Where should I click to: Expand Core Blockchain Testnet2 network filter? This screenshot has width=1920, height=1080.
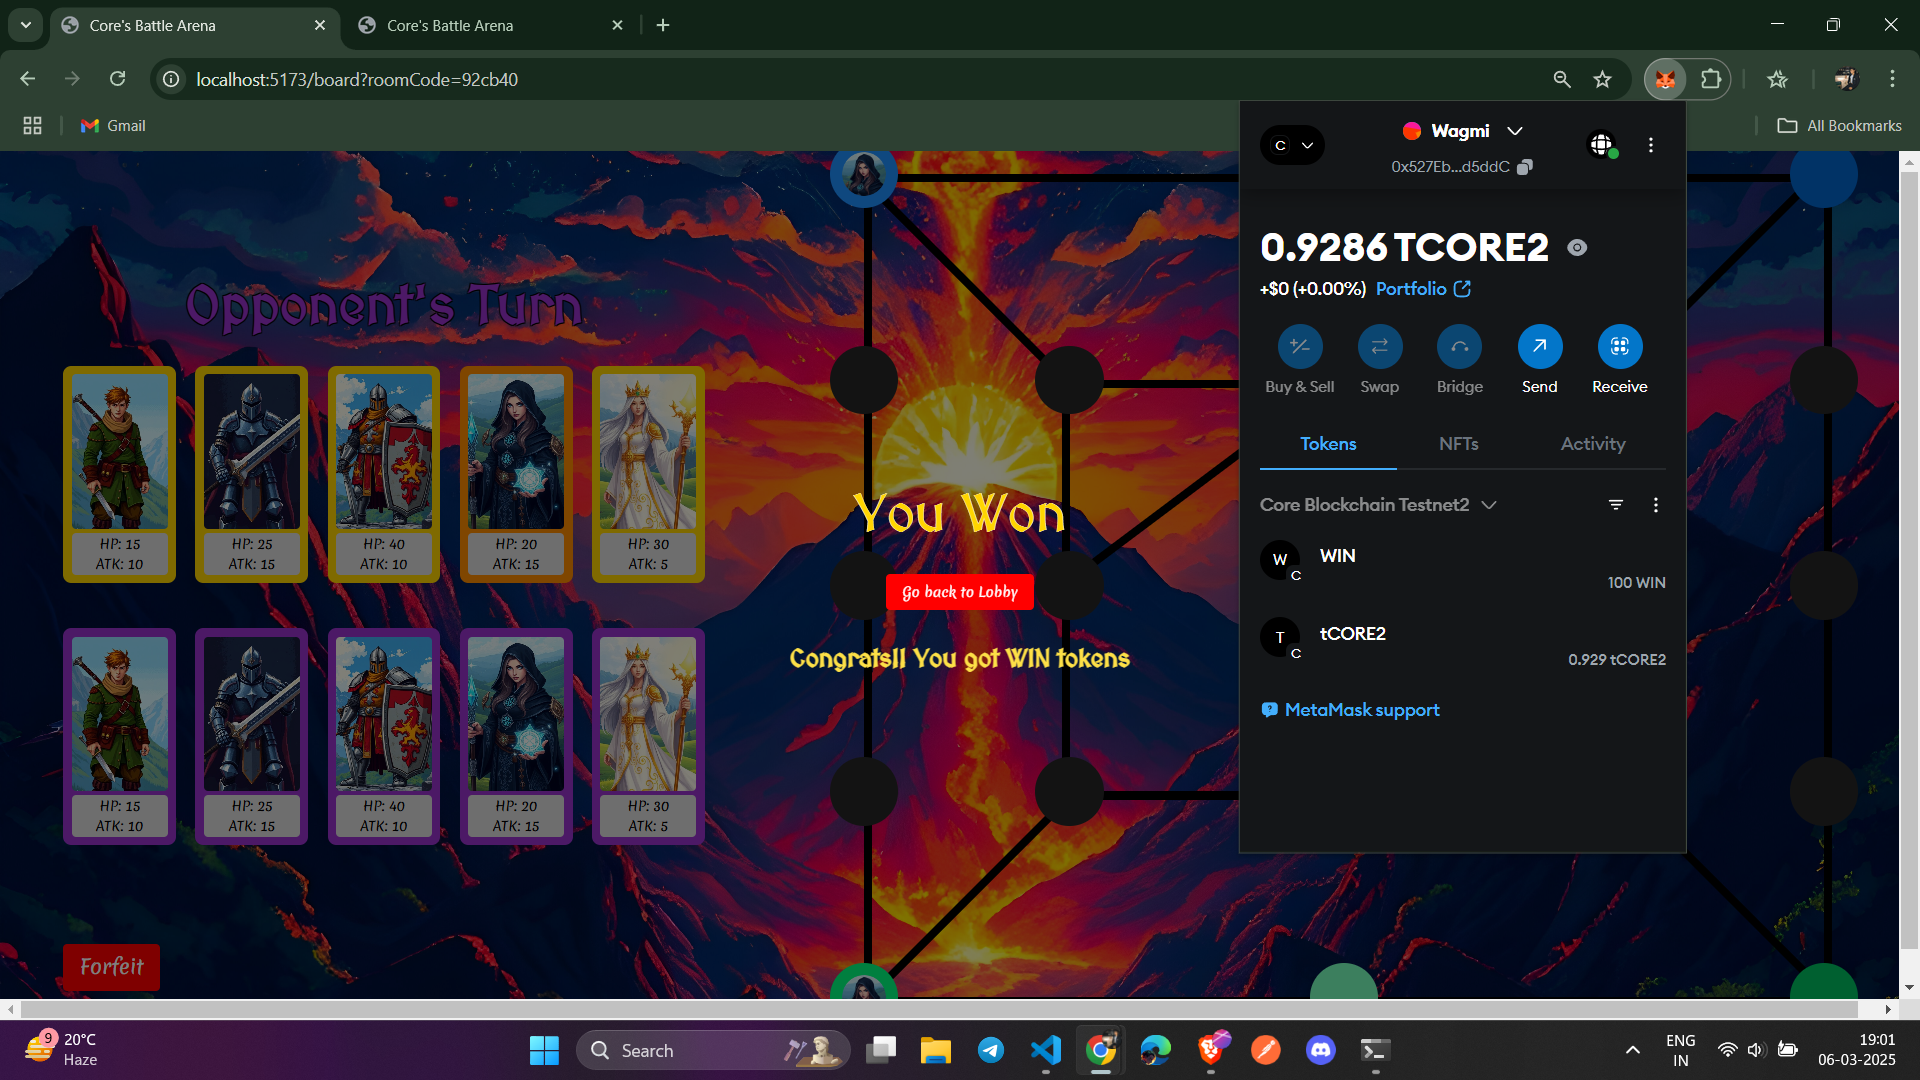(1378, 505)
